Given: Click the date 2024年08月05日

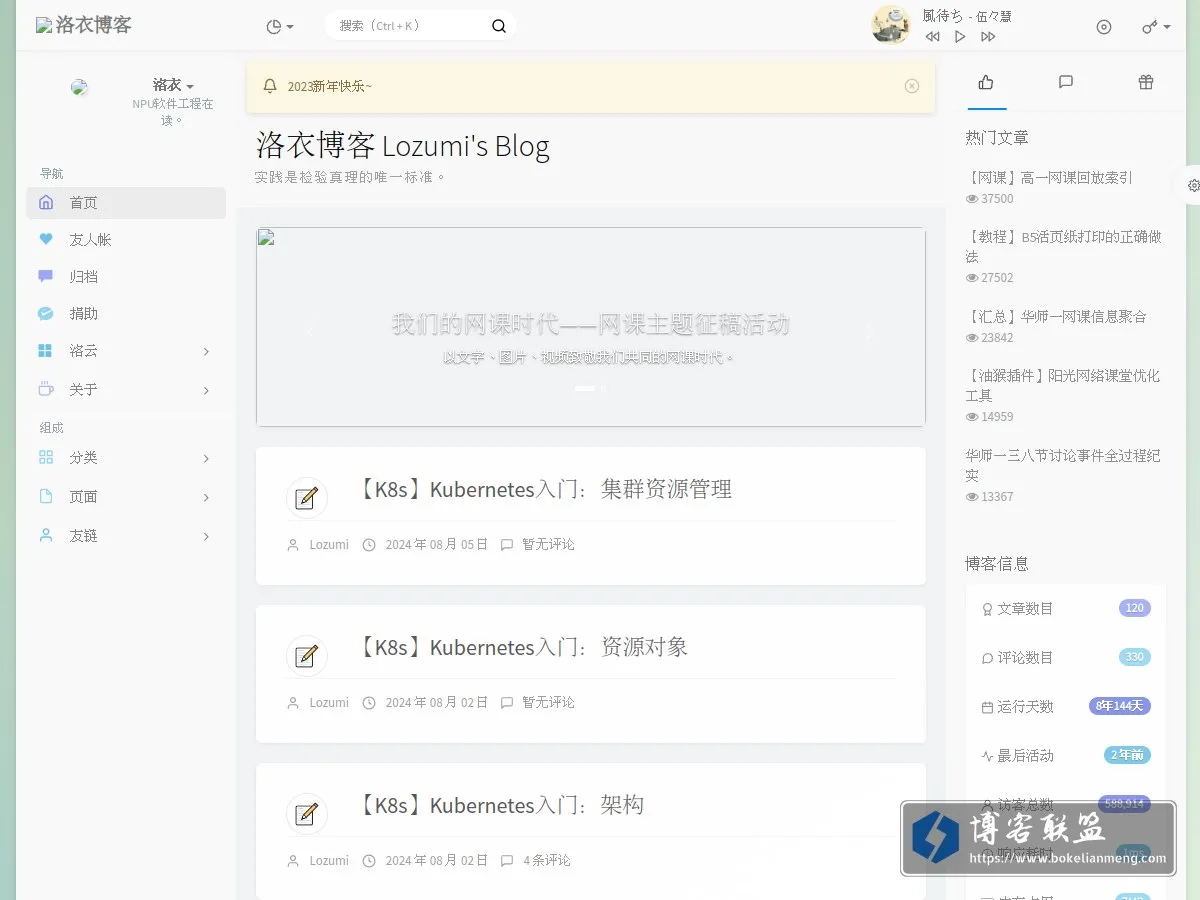Looking at the screenshot, I should pos(437,545).
